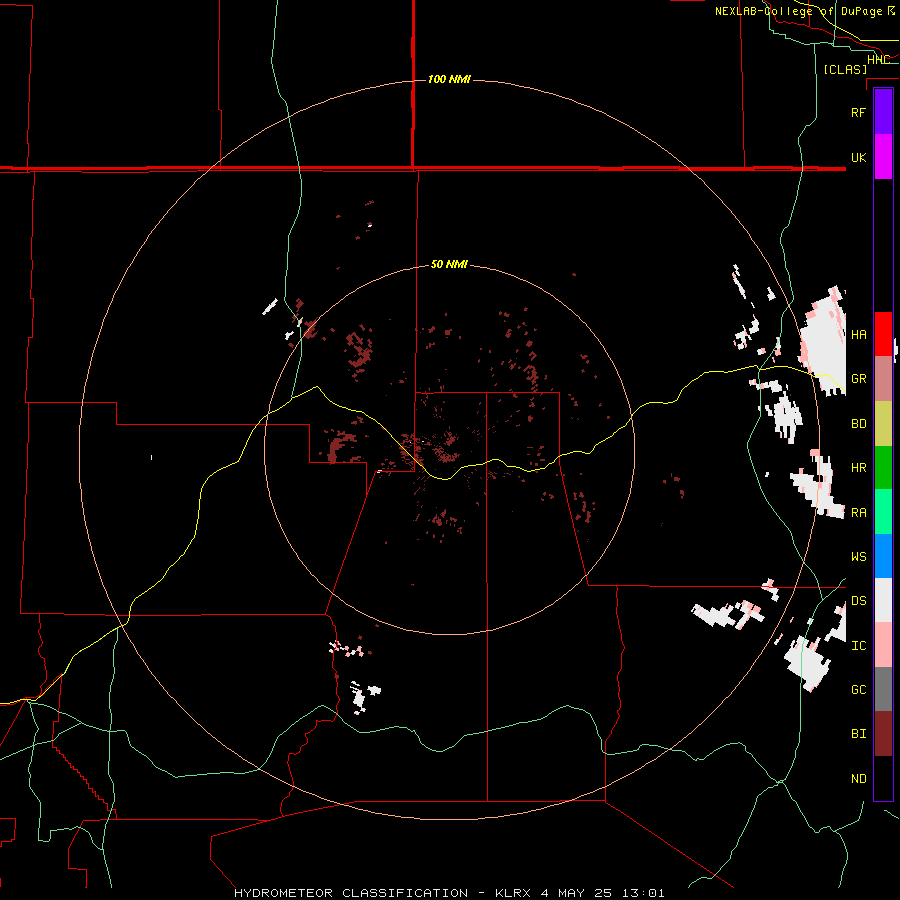Click the '100 NMI' range ring label

(x=449, y=79)
